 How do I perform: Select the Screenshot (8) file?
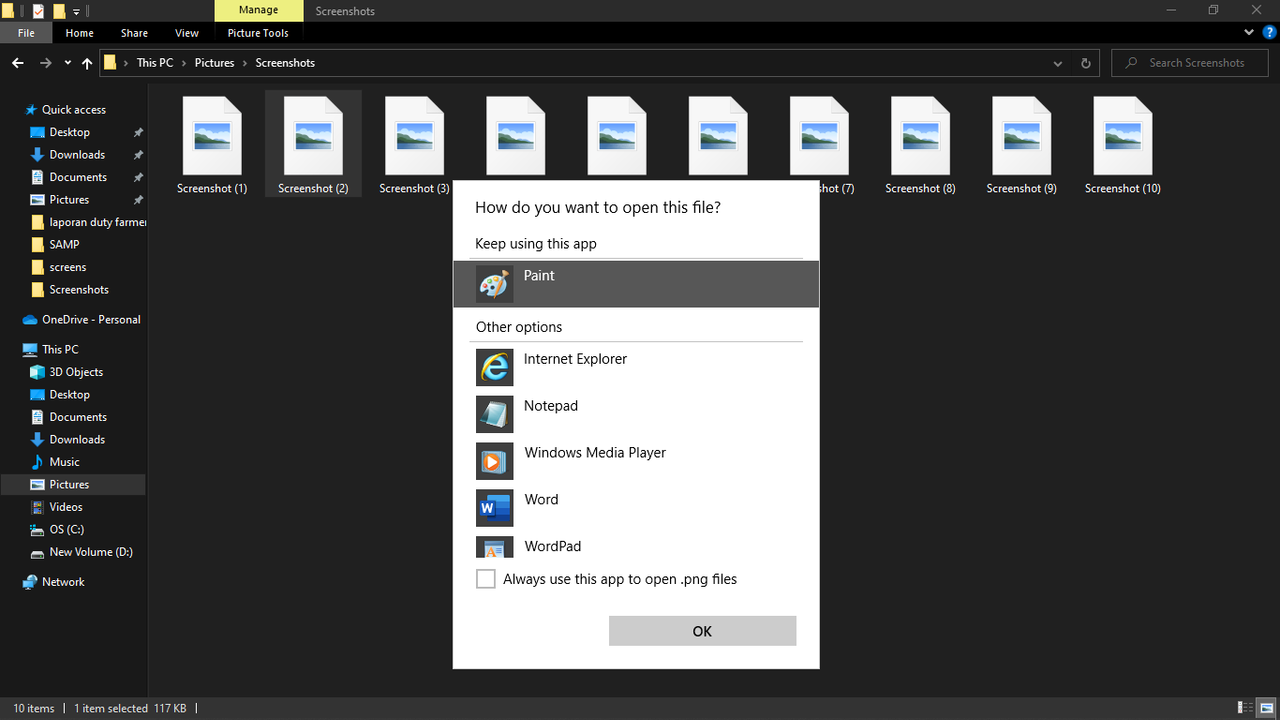(920, 144)
